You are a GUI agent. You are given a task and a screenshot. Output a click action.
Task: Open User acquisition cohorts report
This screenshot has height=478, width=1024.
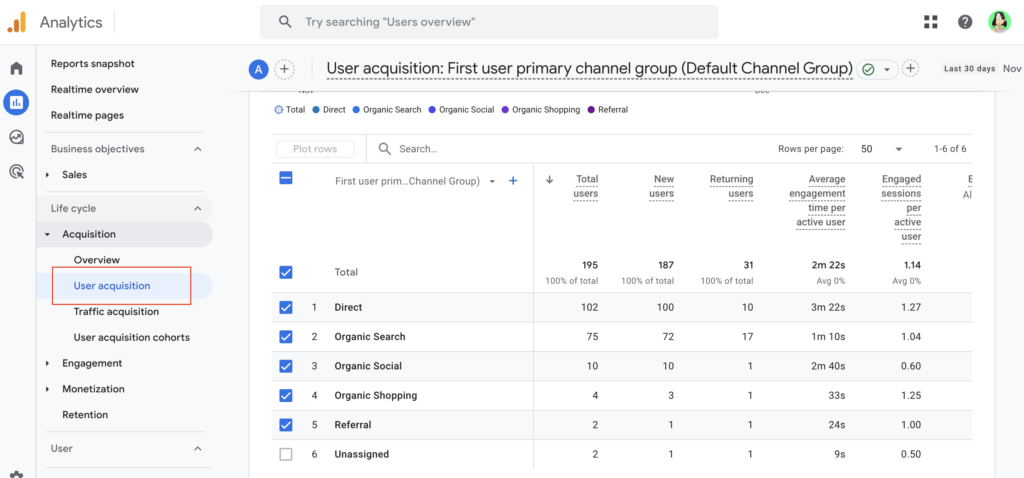pos(132,338)
